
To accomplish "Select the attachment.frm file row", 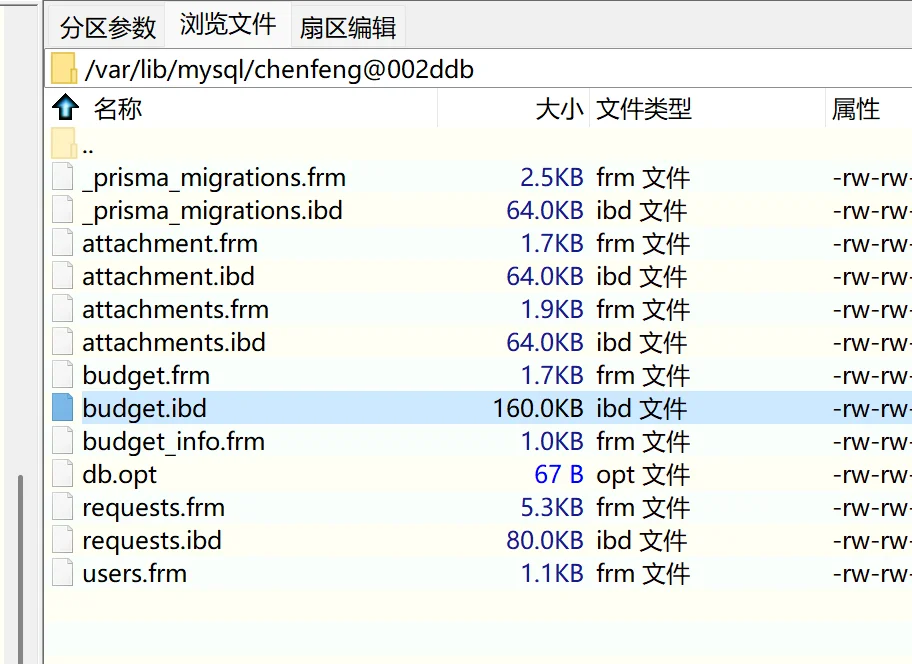I will (x=170, y=244).
